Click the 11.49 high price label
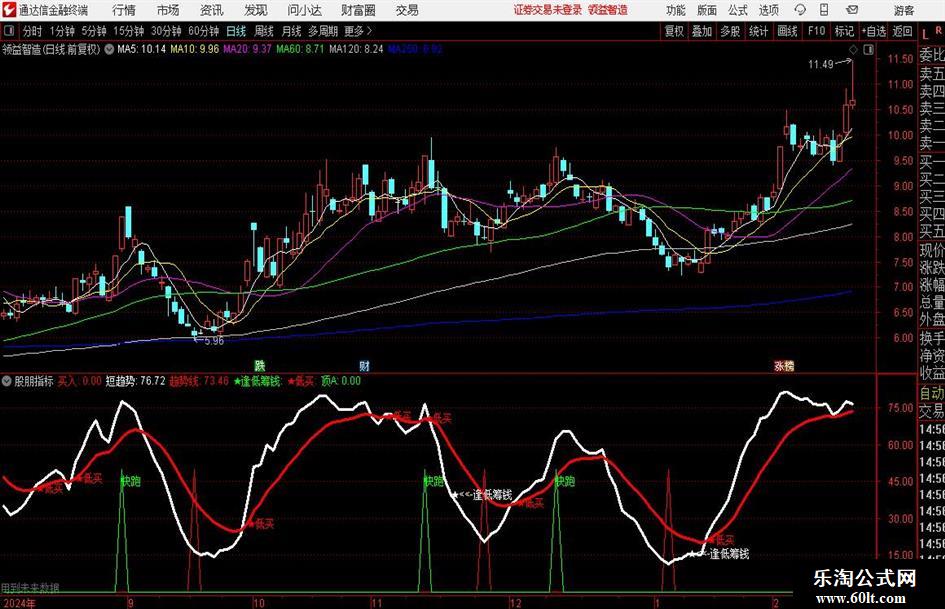Viewport: 945px width, 609px height. point(821,64)
